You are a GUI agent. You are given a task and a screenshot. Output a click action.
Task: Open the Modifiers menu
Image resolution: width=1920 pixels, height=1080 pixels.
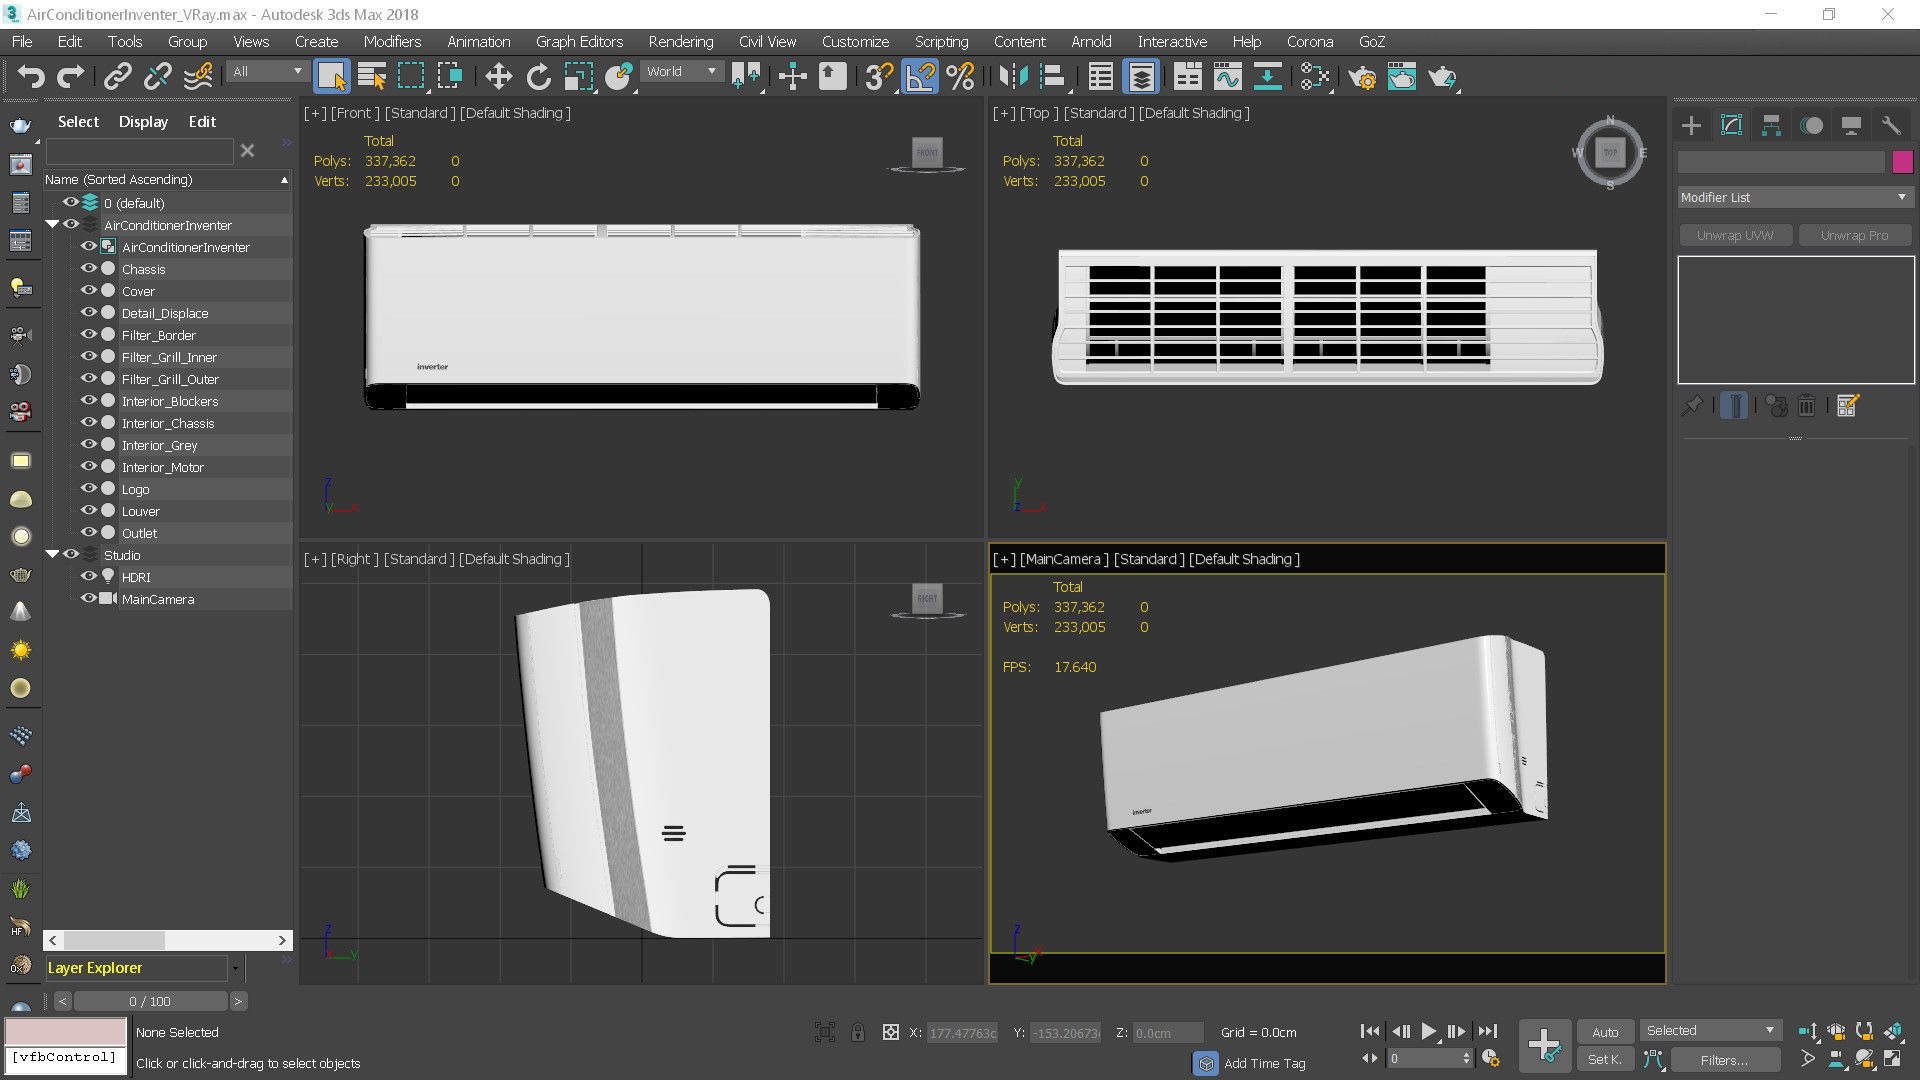(392, 42)
